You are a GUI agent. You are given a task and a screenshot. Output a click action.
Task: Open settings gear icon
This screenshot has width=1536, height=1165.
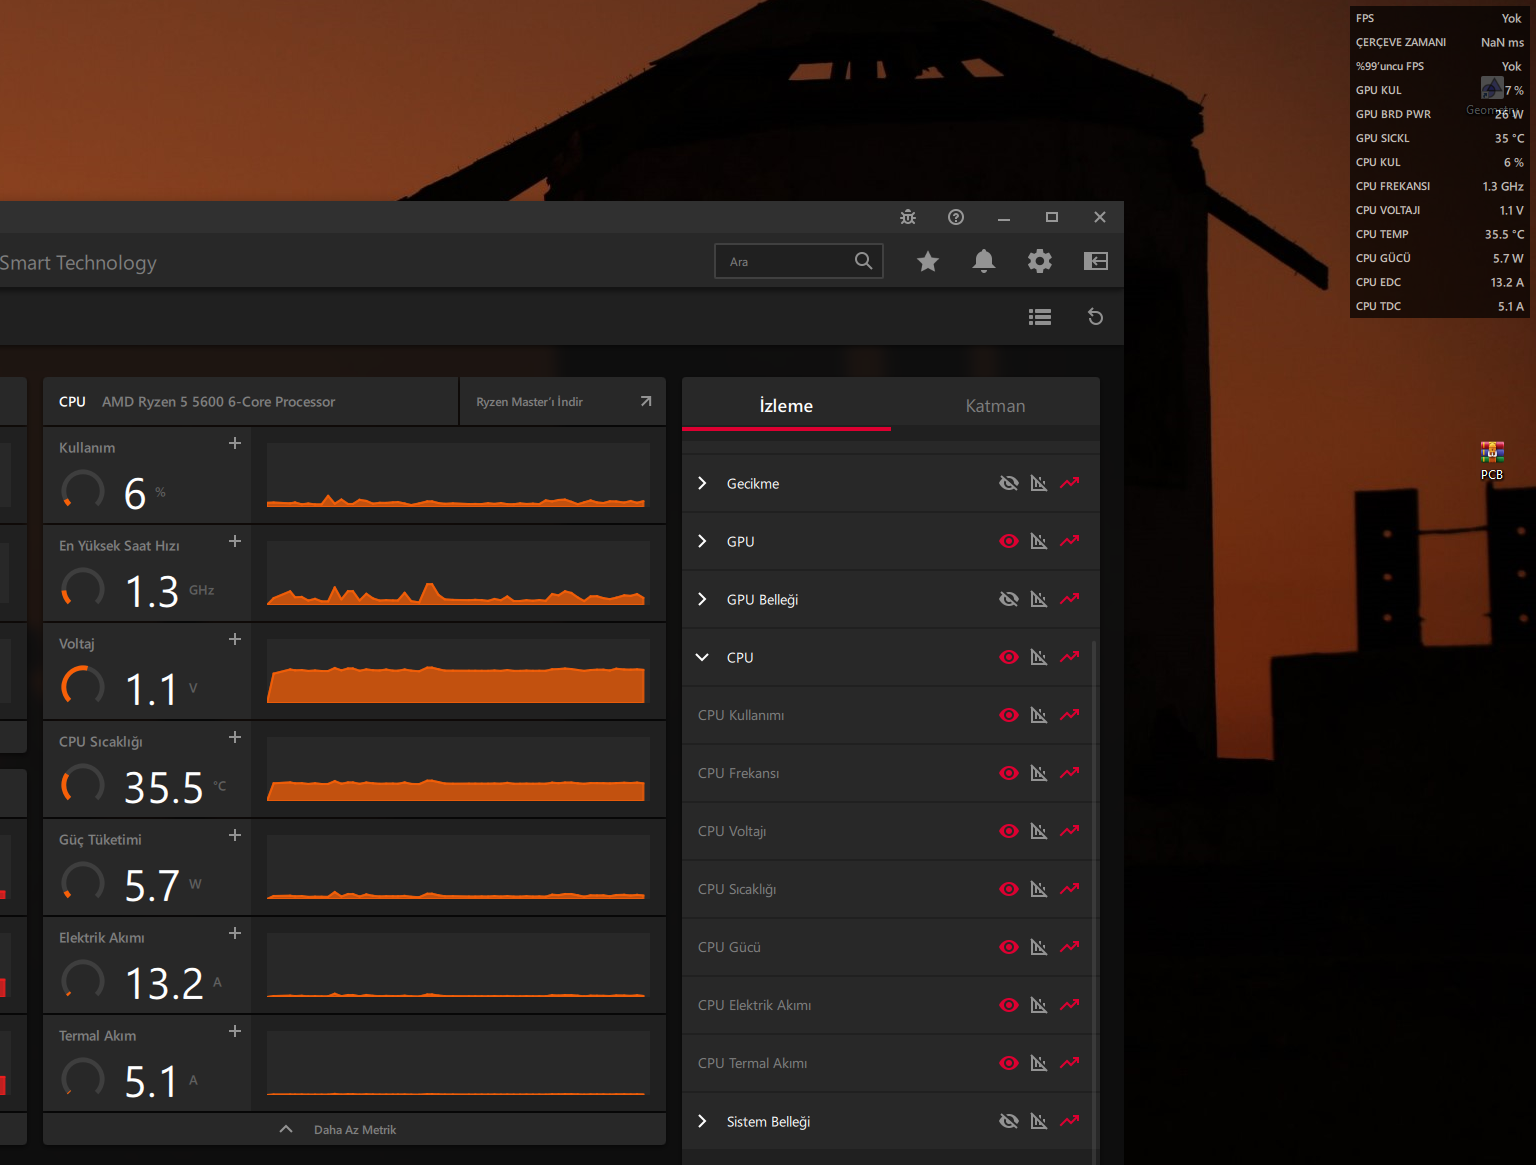click(1040, 261)
